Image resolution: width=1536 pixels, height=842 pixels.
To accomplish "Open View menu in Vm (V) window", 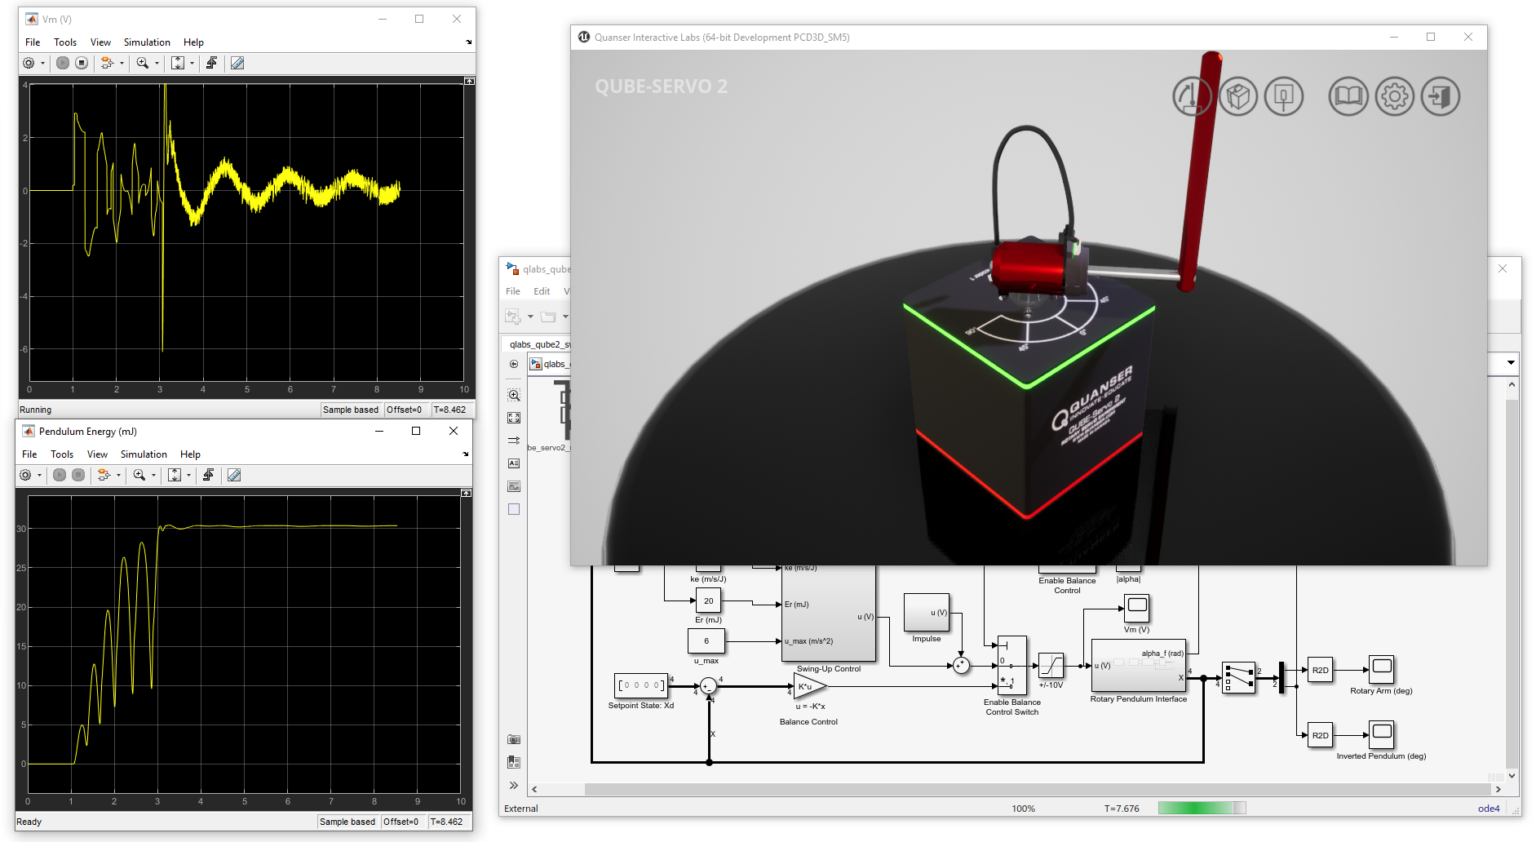I will click(101, 42).
